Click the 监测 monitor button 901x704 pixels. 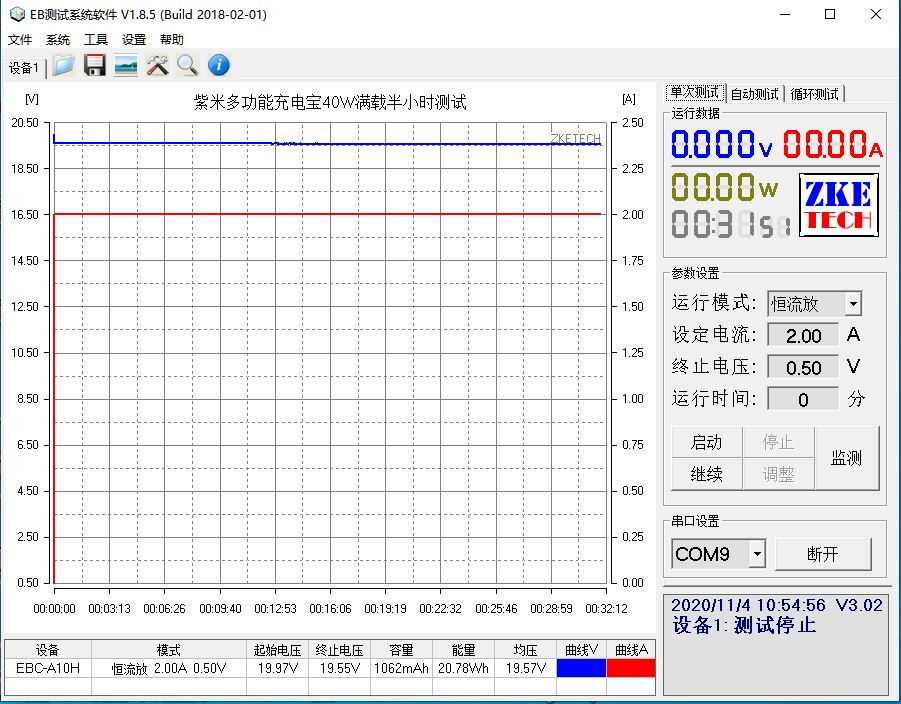(x=846, y=458)
